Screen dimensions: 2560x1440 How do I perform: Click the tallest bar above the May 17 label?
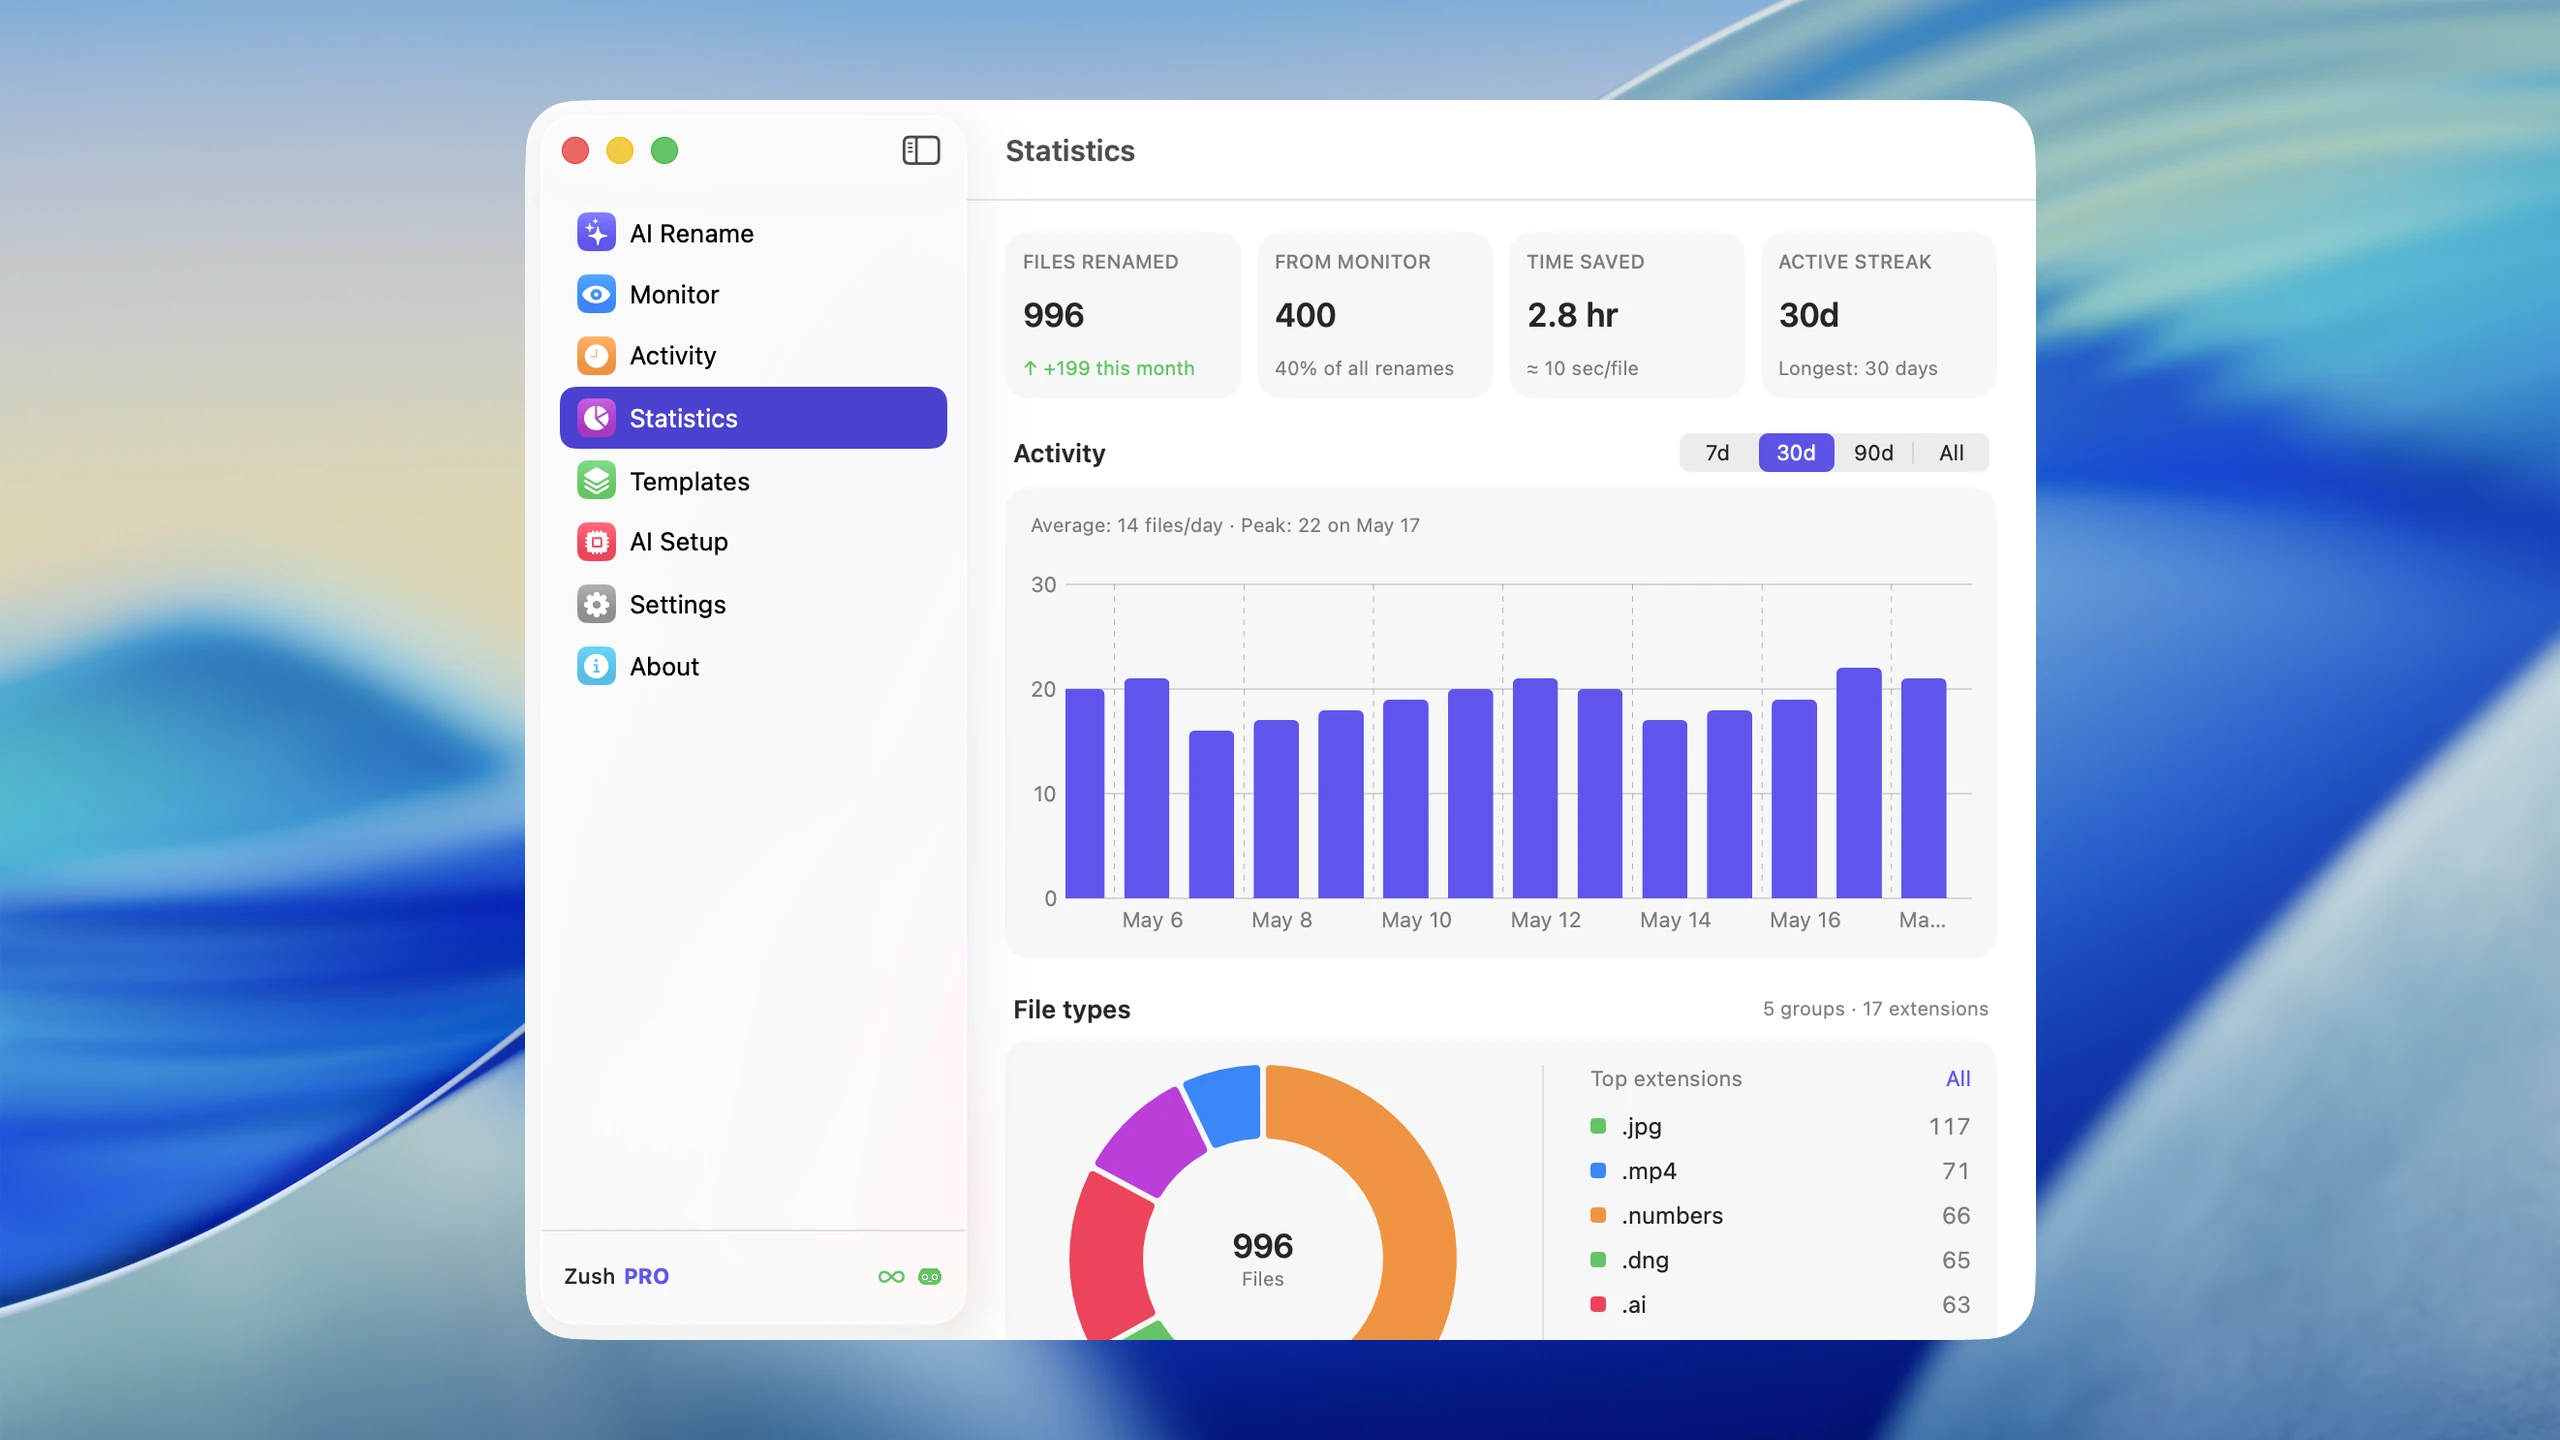click(1858, 783)
